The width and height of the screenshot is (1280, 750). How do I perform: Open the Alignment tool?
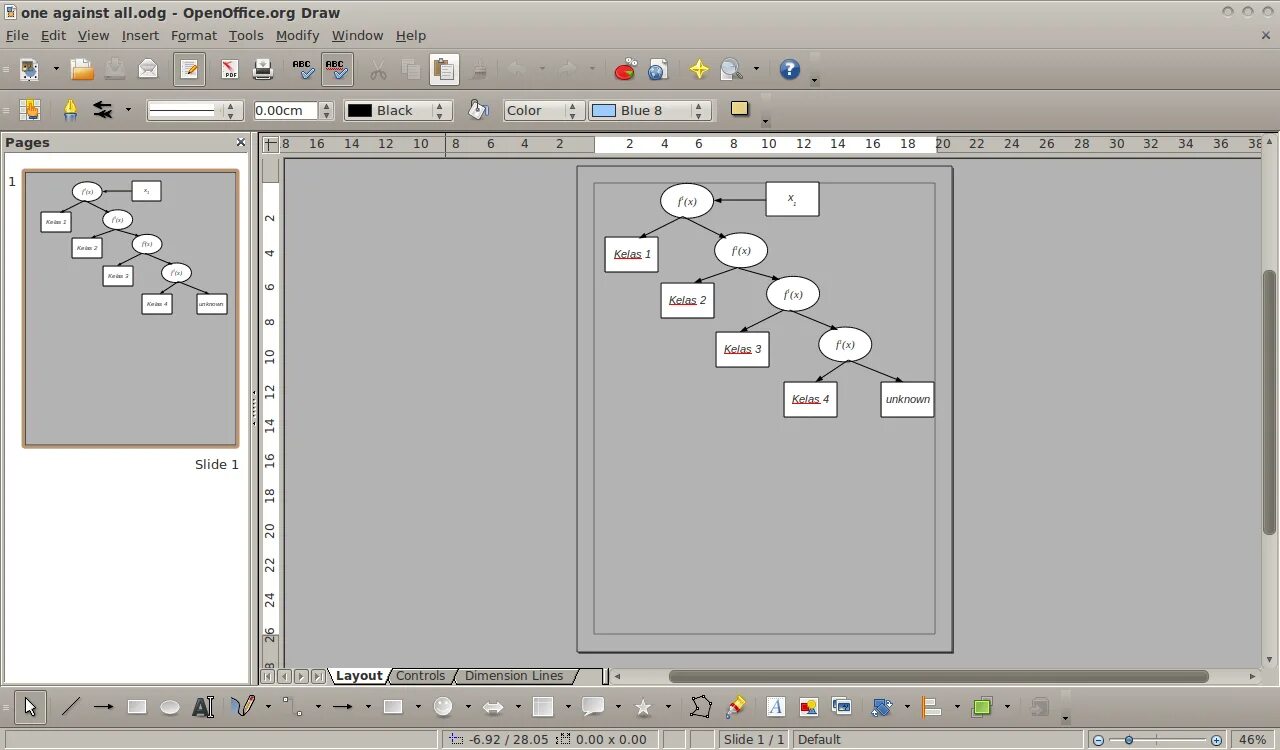tap(932, 707)
